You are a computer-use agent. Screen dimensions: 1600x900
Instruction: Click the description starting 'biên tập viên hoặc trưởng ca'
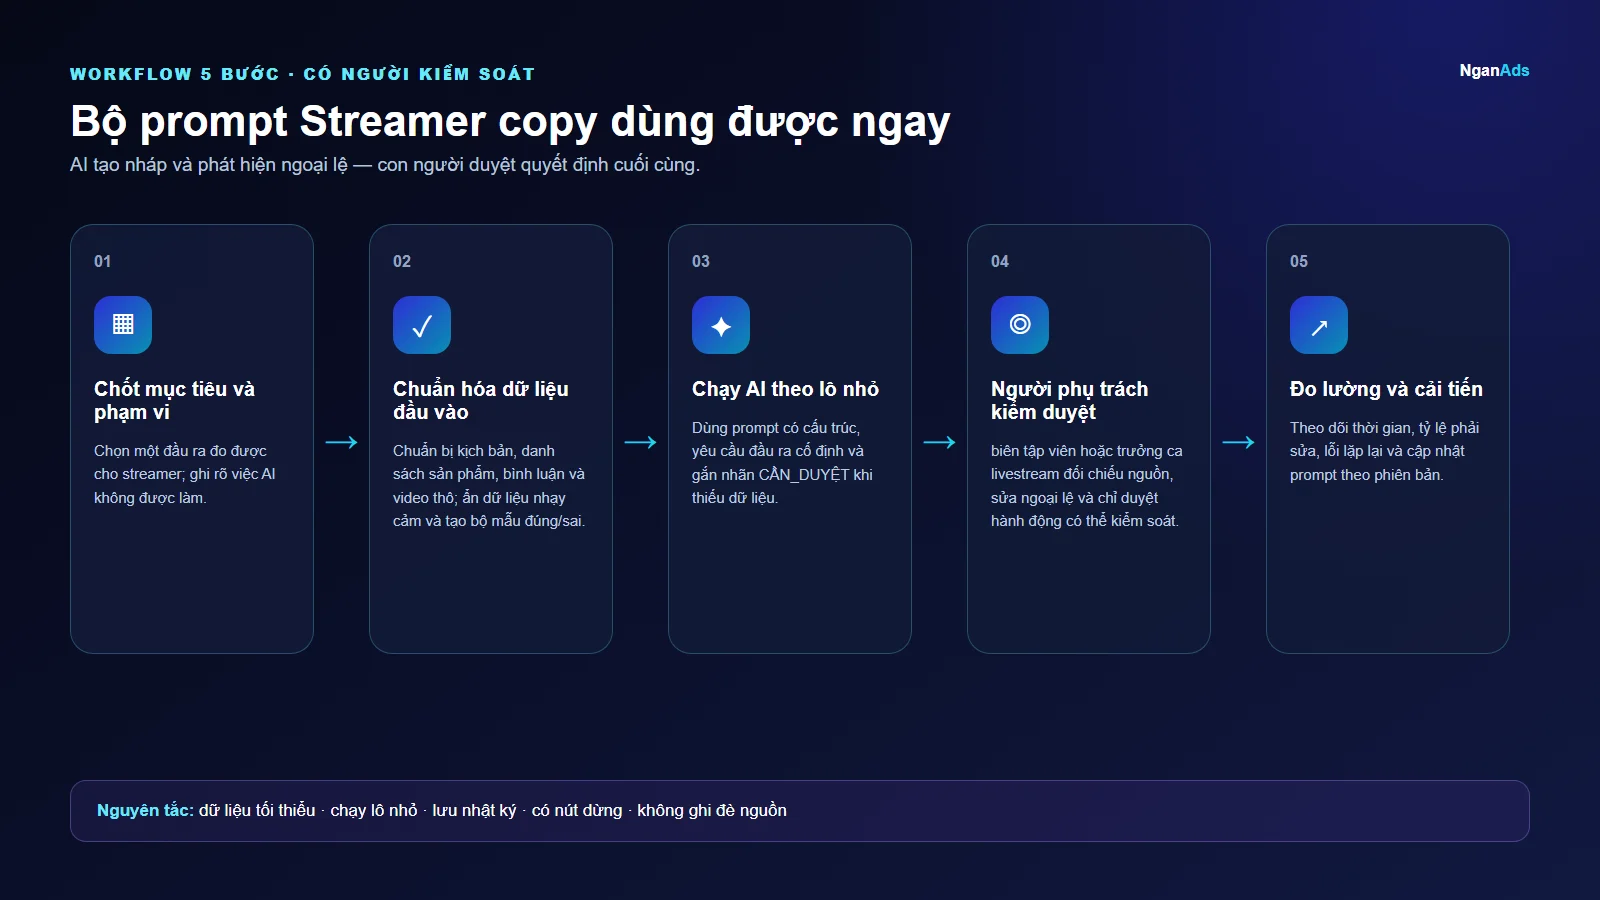coord(1087,486)
